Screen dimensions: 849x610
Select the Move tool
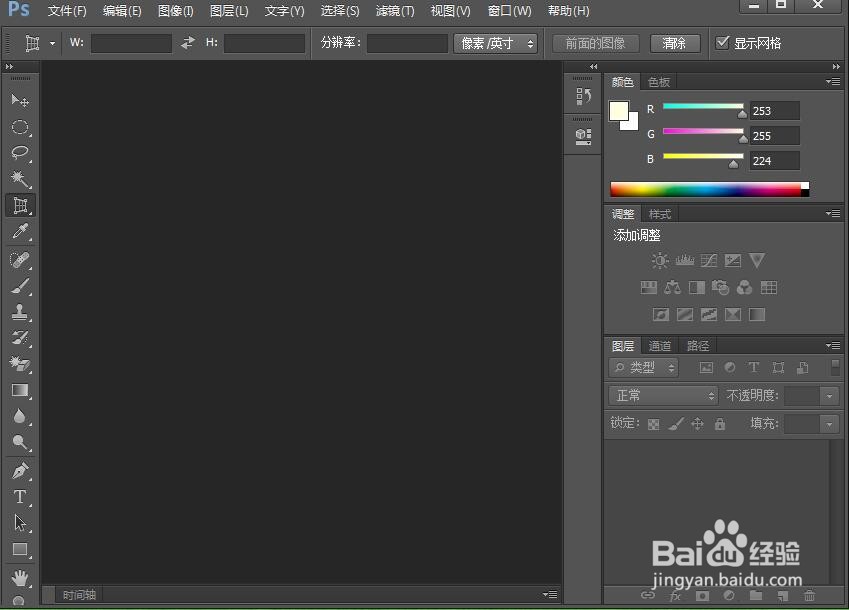[x=20, y=100]
